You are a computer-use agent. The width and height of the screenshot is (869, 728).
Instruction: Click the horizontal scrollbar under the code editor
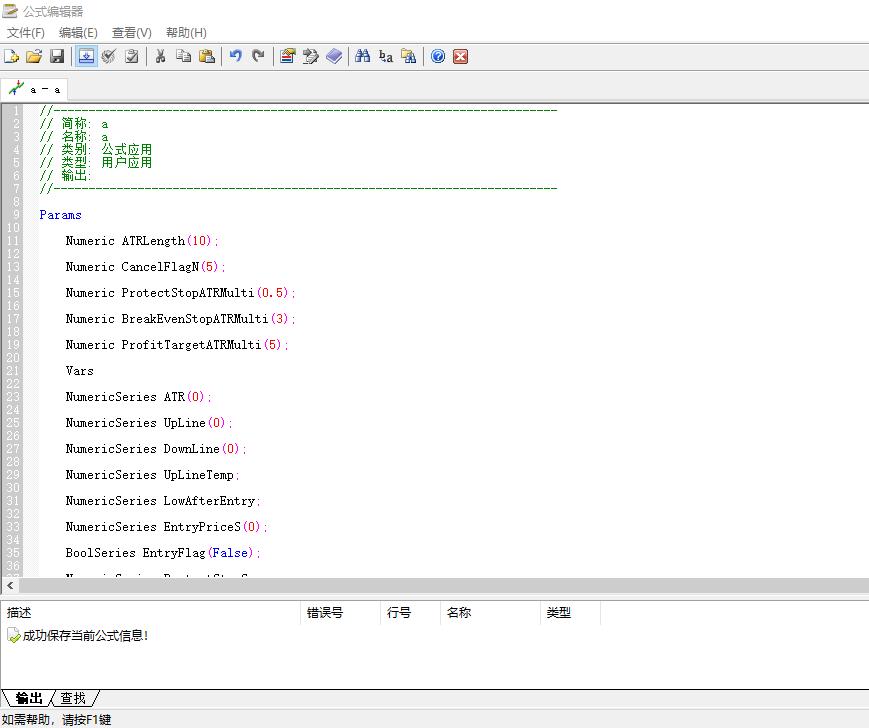point(440,585)
